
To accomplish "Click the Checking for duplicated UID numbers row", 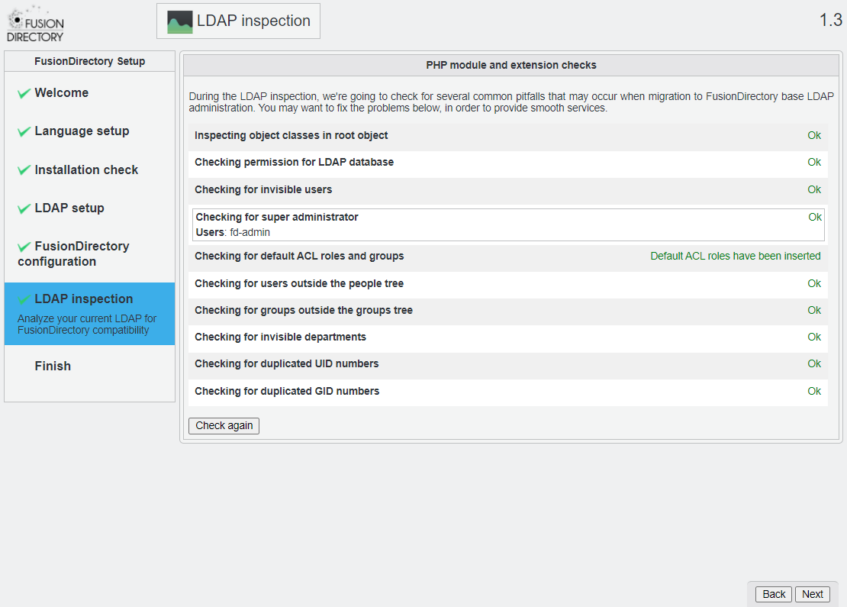I will click(x=286, y=364).
